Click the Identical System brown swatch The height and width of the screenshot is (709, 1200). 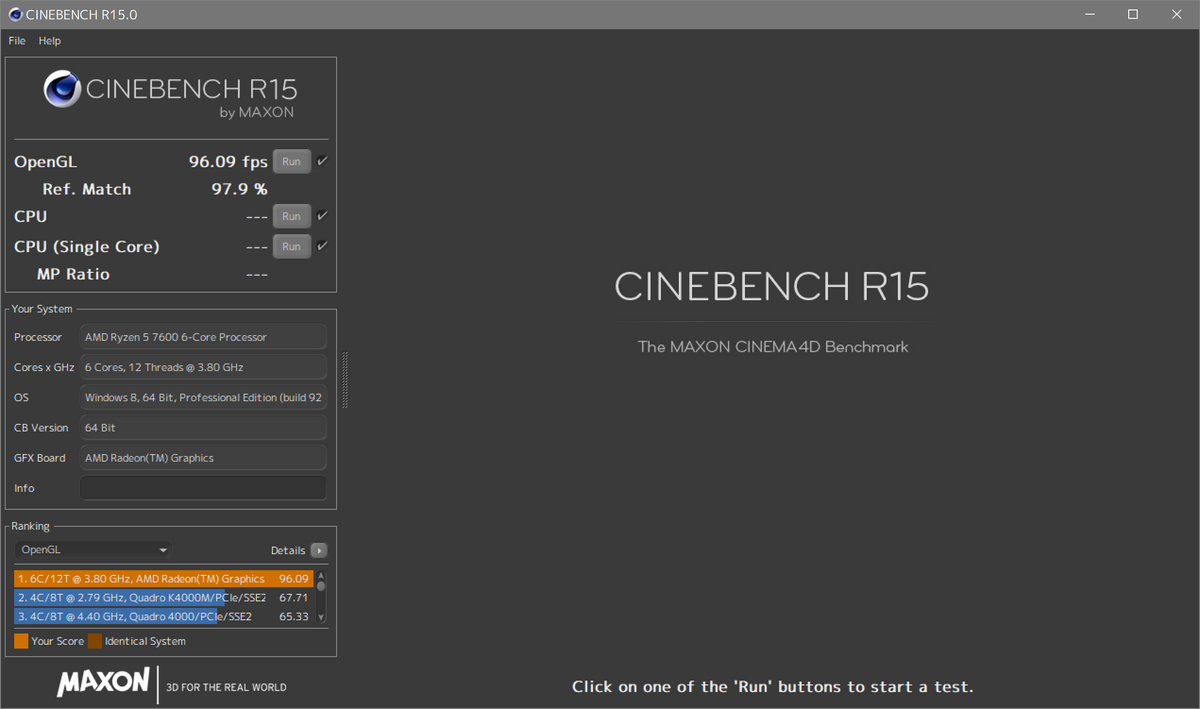click(95, 641)
